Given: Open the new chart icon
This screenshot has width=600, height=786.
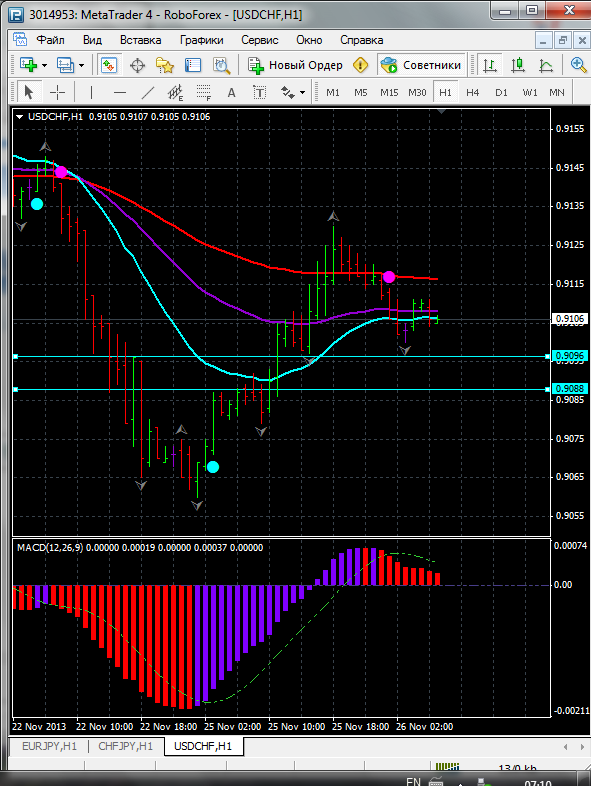Looking at the screenshot, I should (29, 65).
